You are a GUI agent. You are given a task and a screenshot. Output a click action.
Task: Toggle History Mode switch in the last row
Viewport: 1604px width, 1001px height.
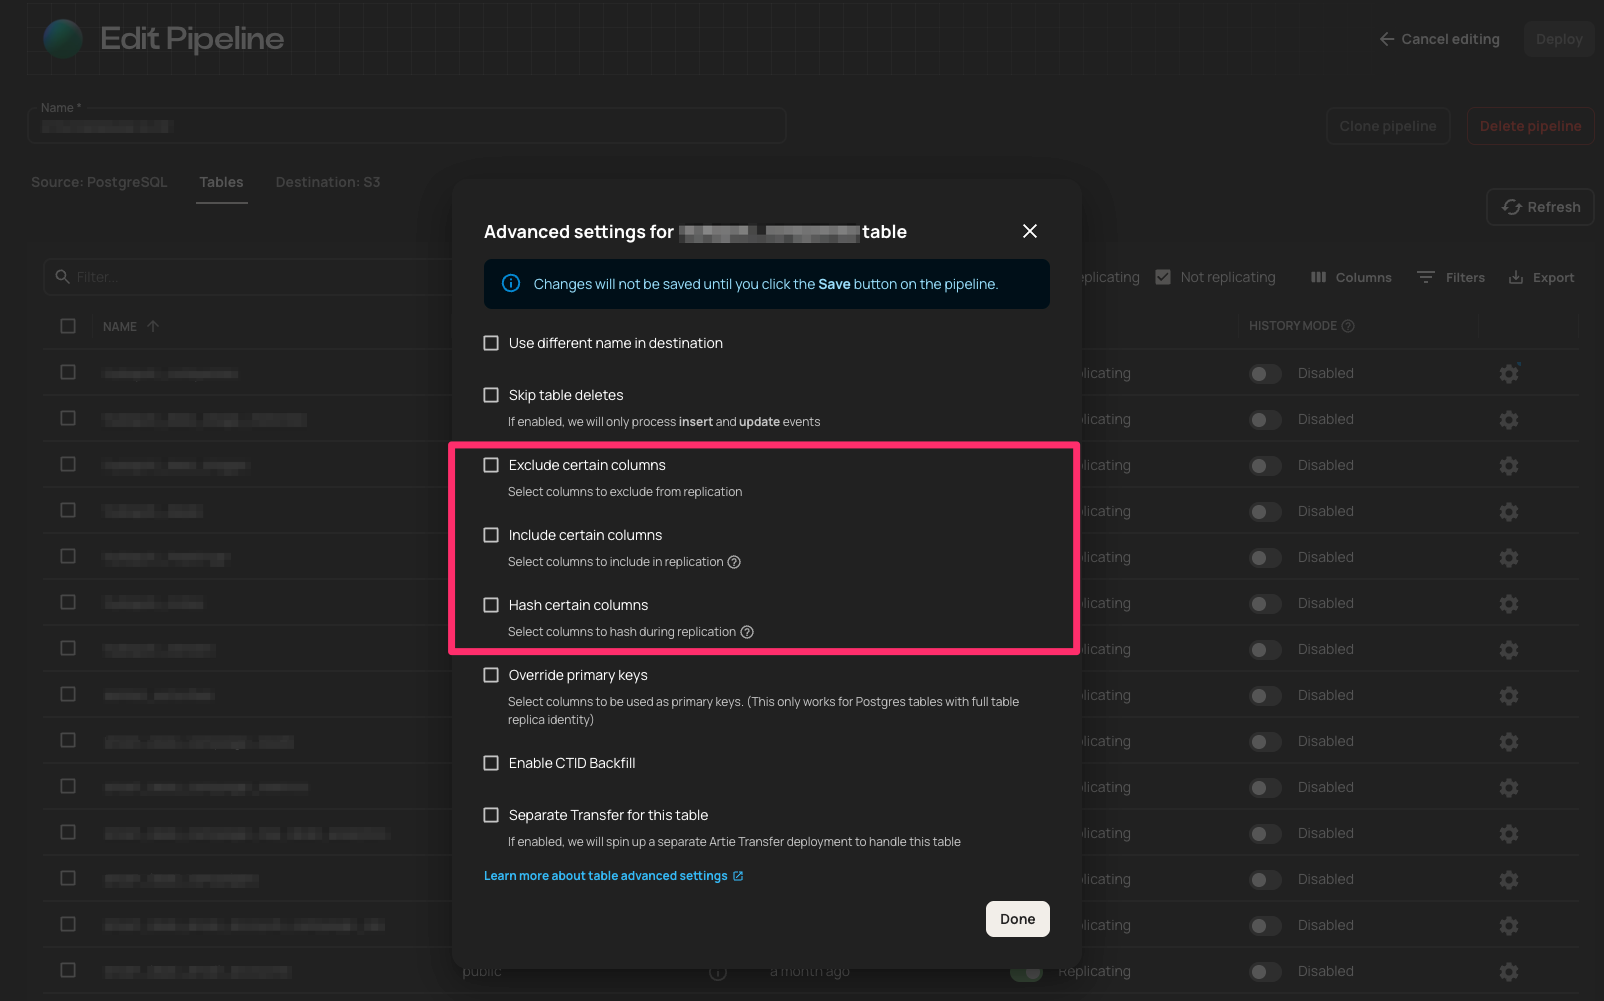click(1265, 971)
